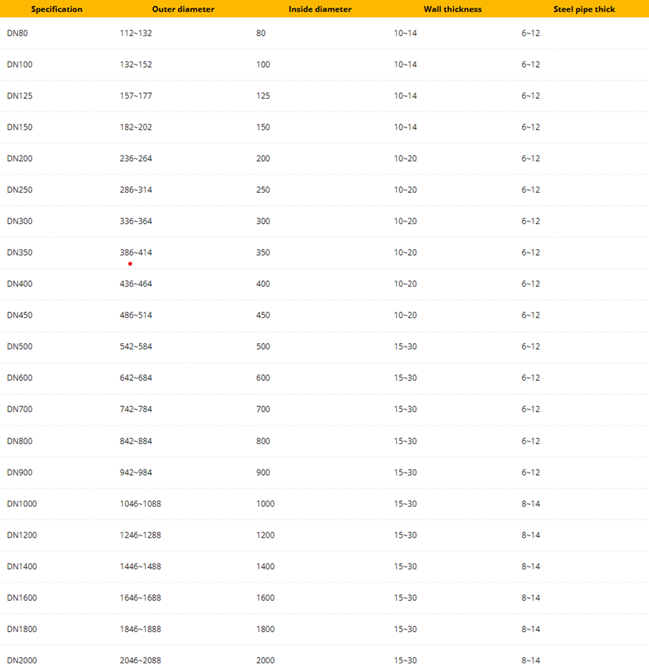This screenshot has width=649, height=664.
Task: Click the Steel pipe thick header
Action: (584, 9)
